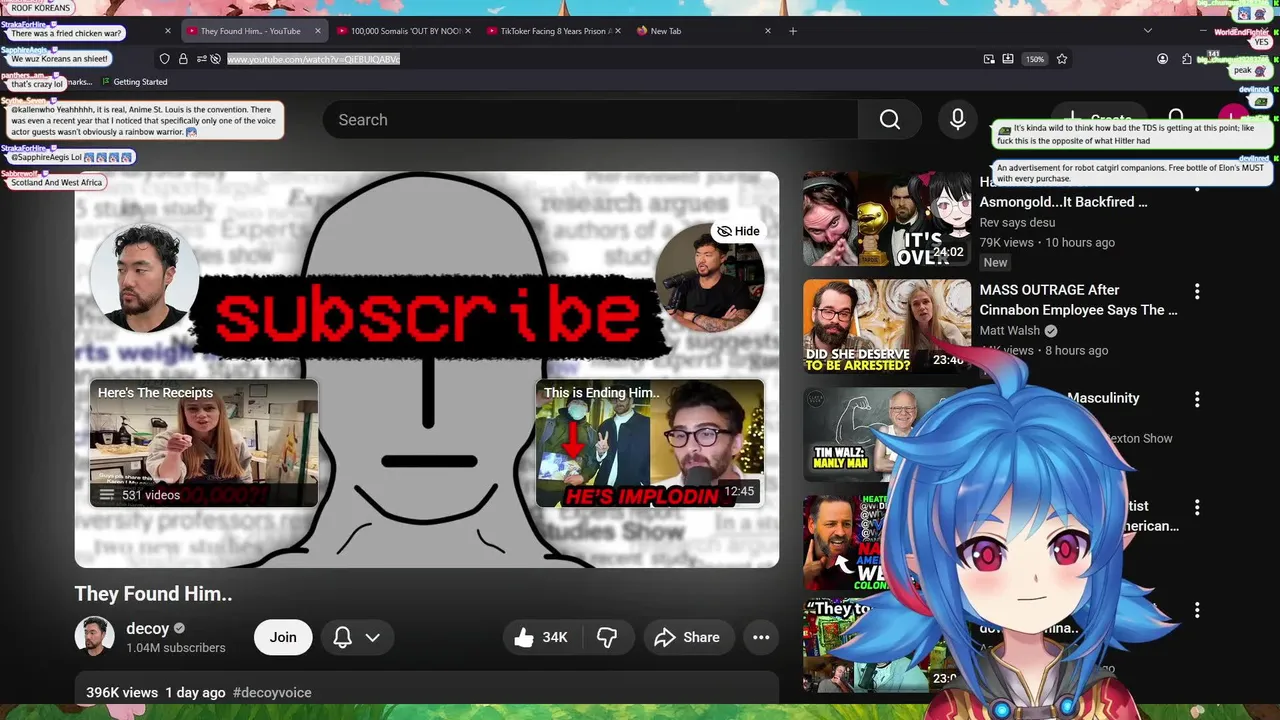Click the Join channel button
Viewport: 1280px width, 720px height.
(x=283, y=637)
